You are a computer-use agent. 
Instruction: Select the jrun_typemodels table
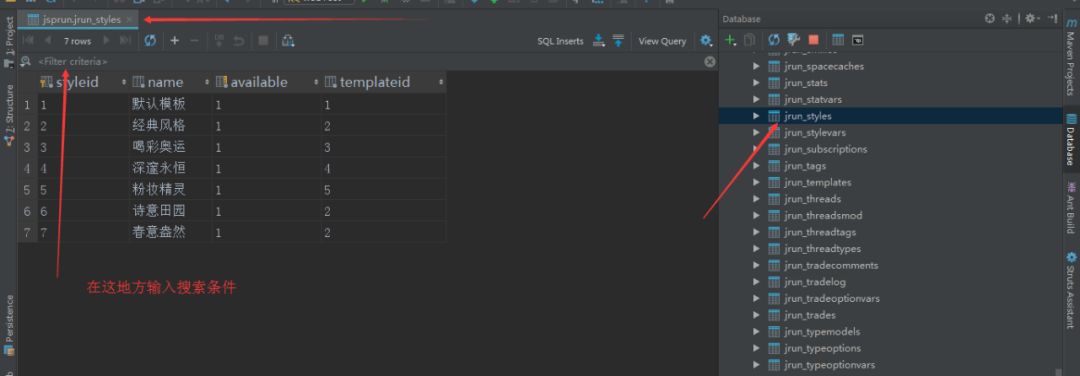point(822,331)
